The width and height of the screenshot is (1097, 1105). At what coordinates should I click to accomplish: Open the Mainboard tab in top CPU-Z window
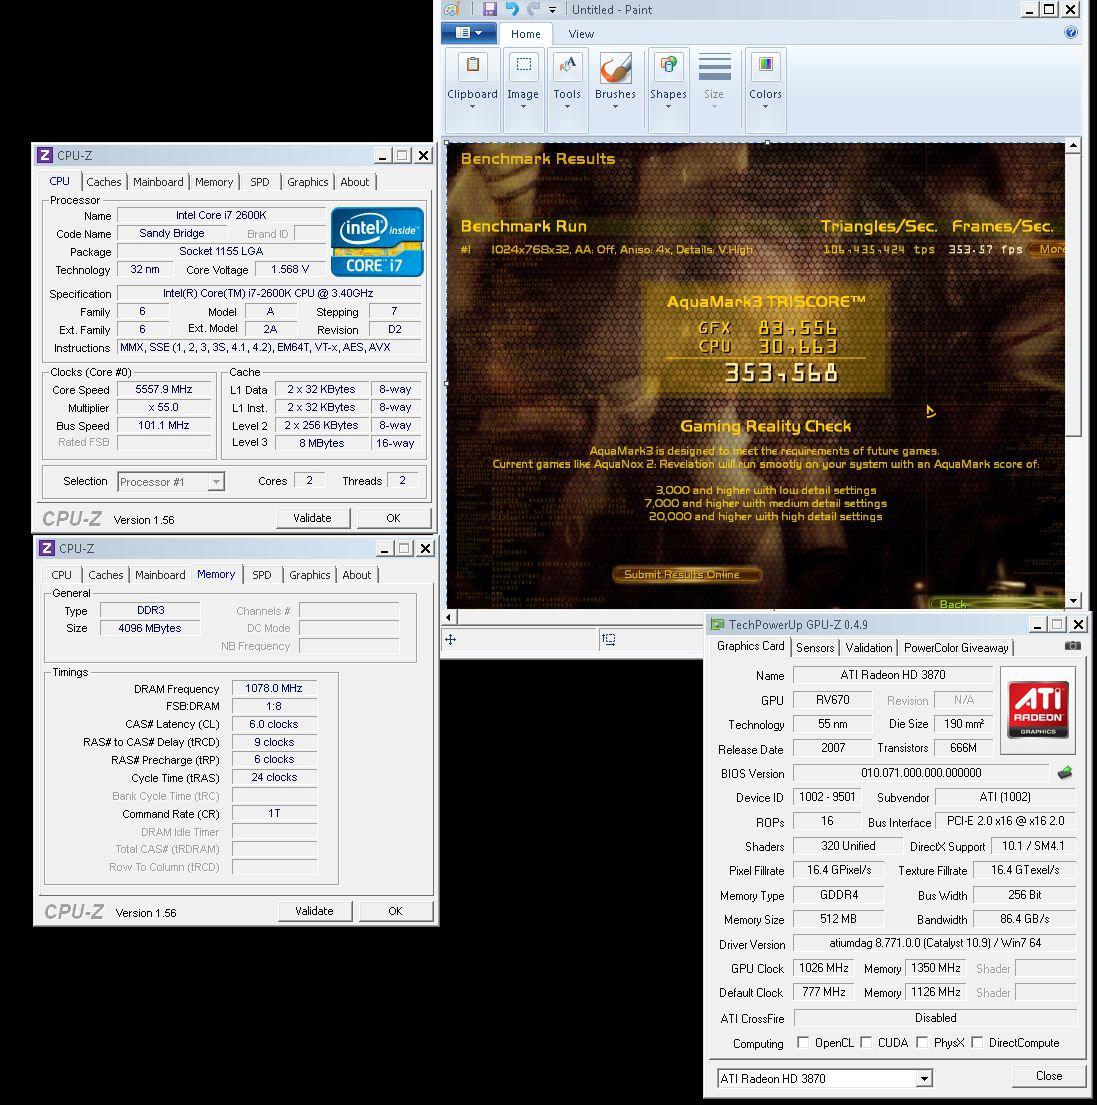(158, 182)
